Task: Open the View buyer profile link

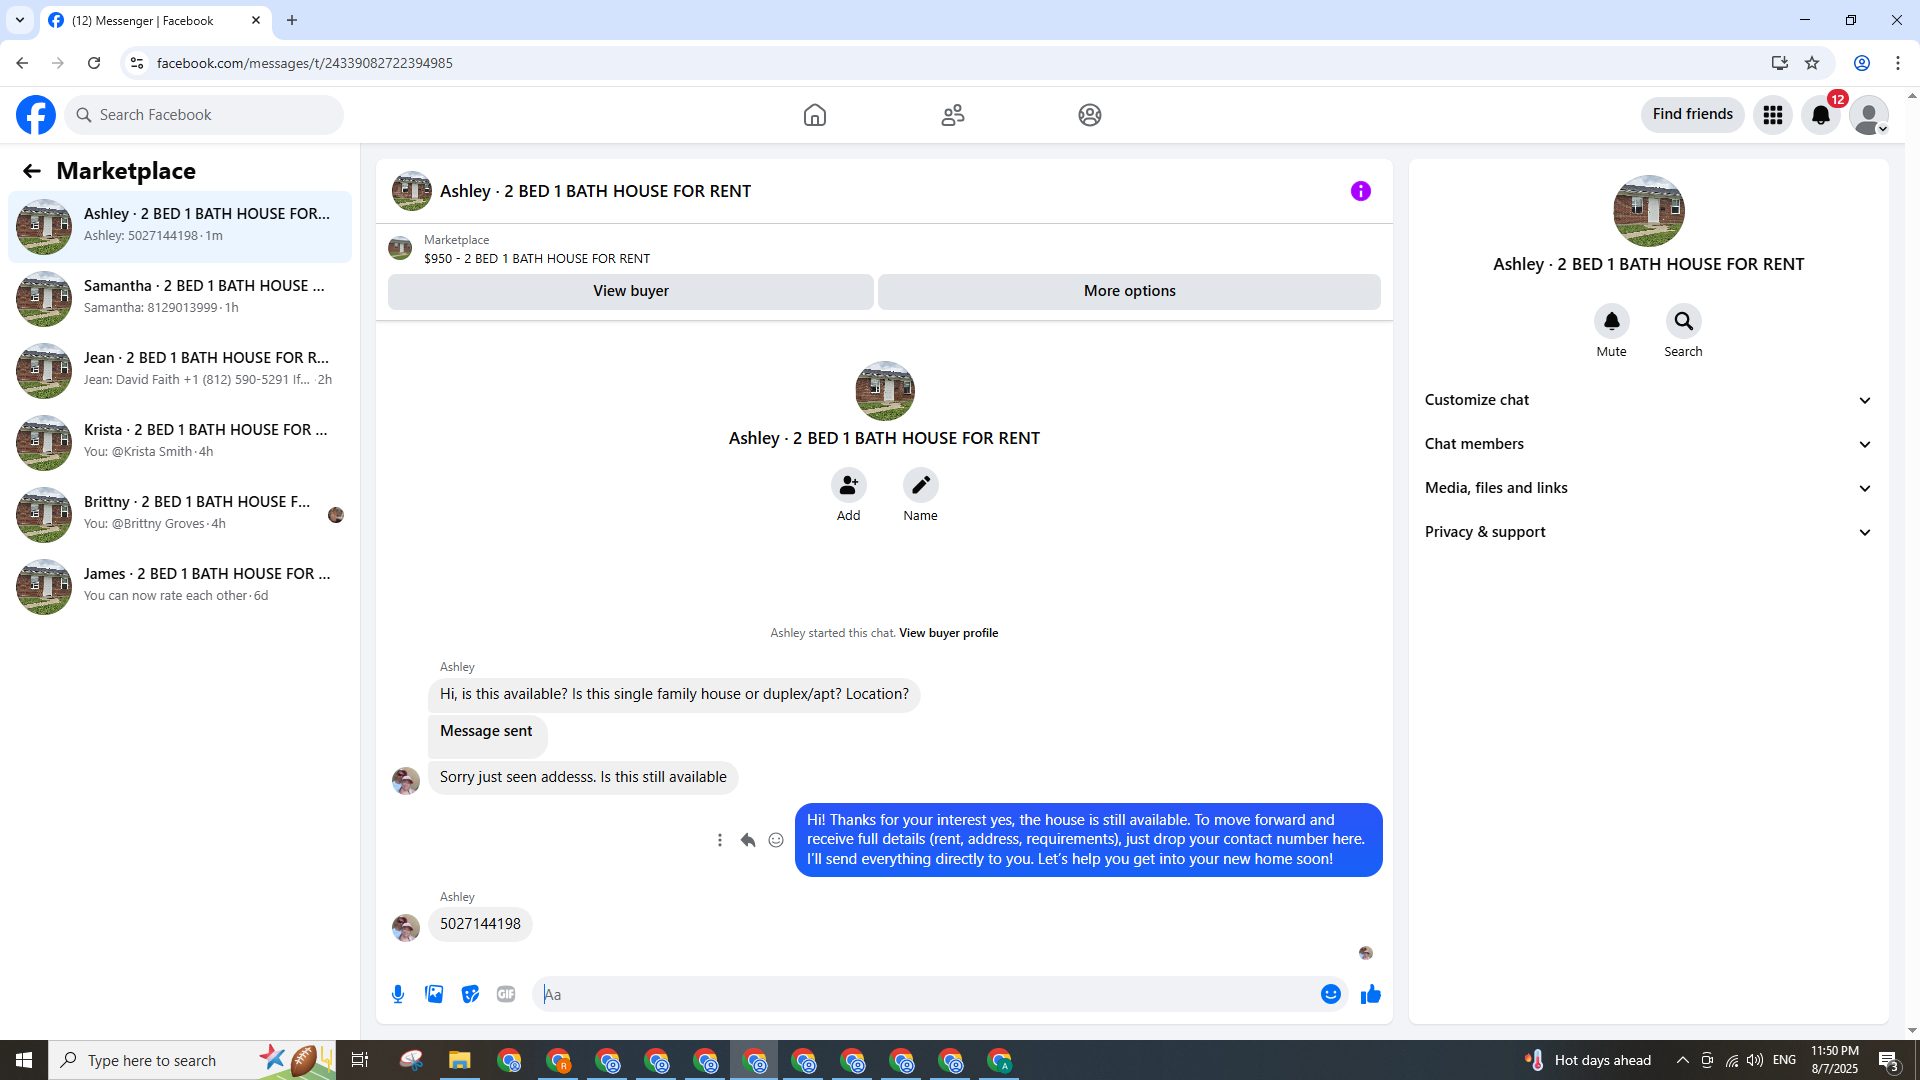Action: (x=948, y=633)
